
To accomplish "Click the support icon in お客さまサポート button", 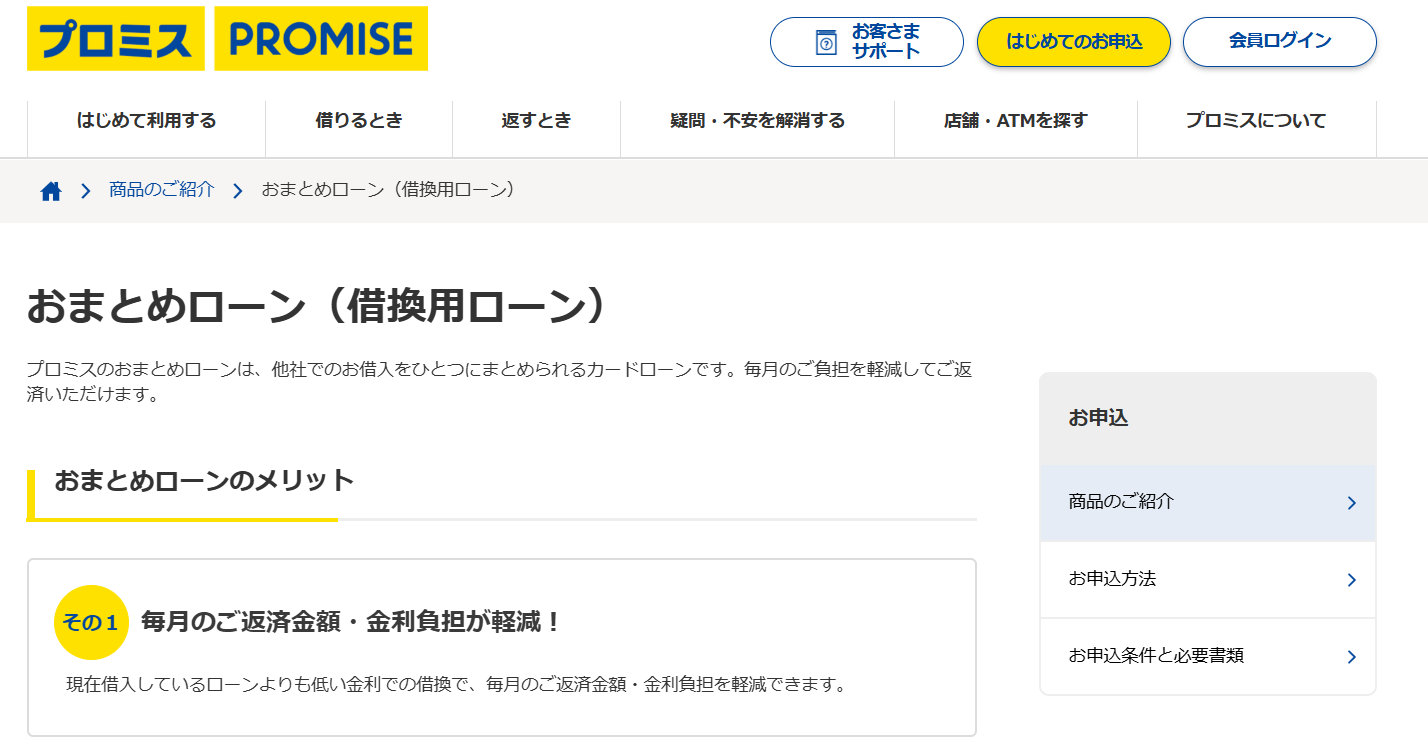I will 826,43.
